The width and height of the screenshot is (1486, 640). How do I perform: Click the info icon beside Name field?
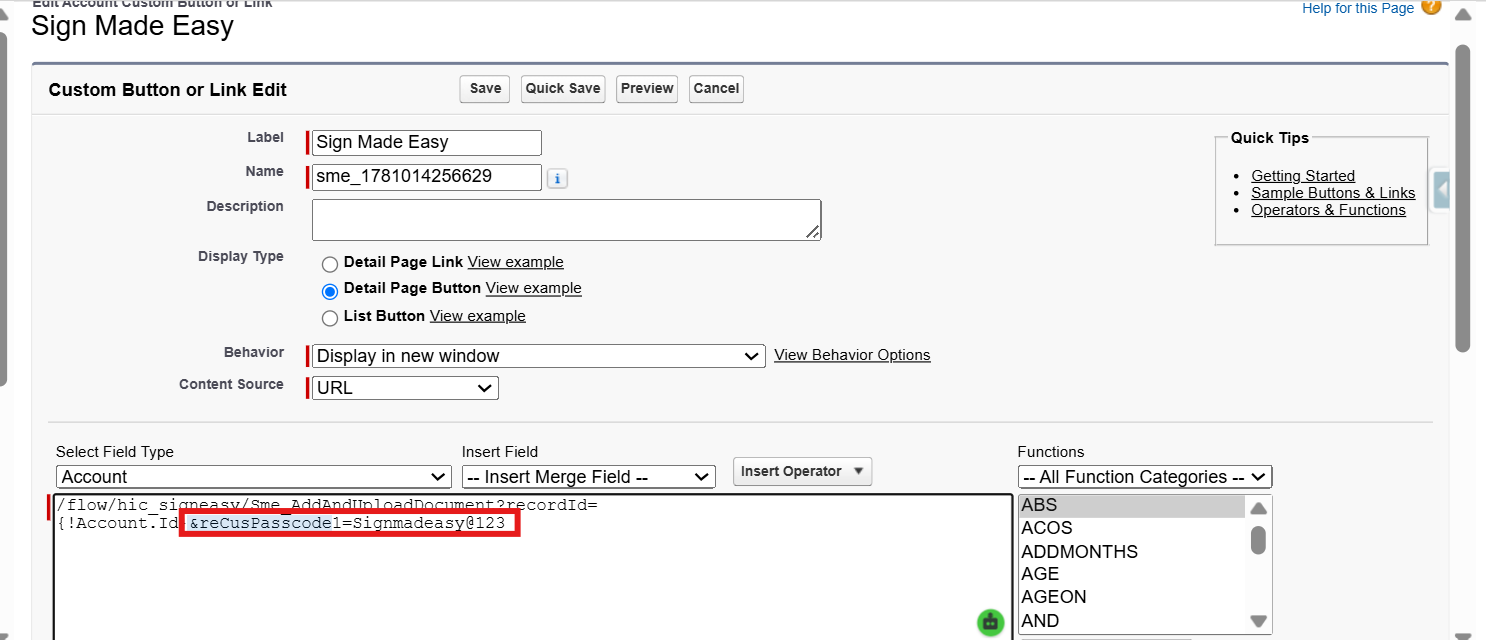click(x=558, y=179)
